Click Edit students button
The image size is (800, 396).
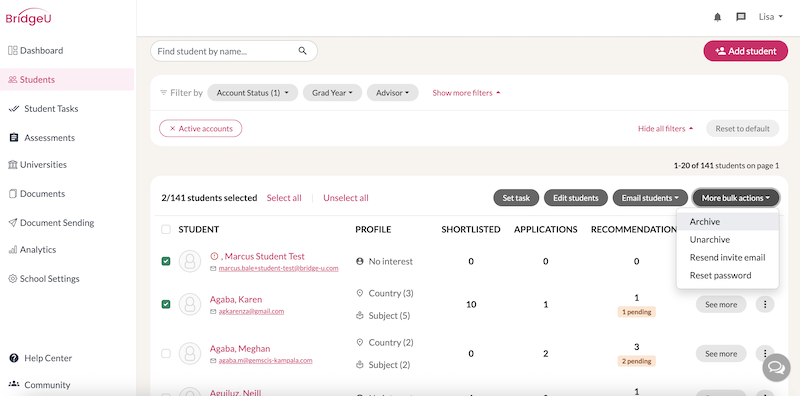point(576,198)
